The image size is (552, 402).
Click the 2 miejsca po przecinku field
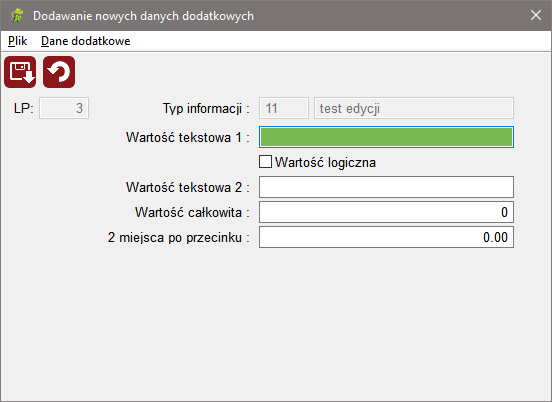point(386,237)
